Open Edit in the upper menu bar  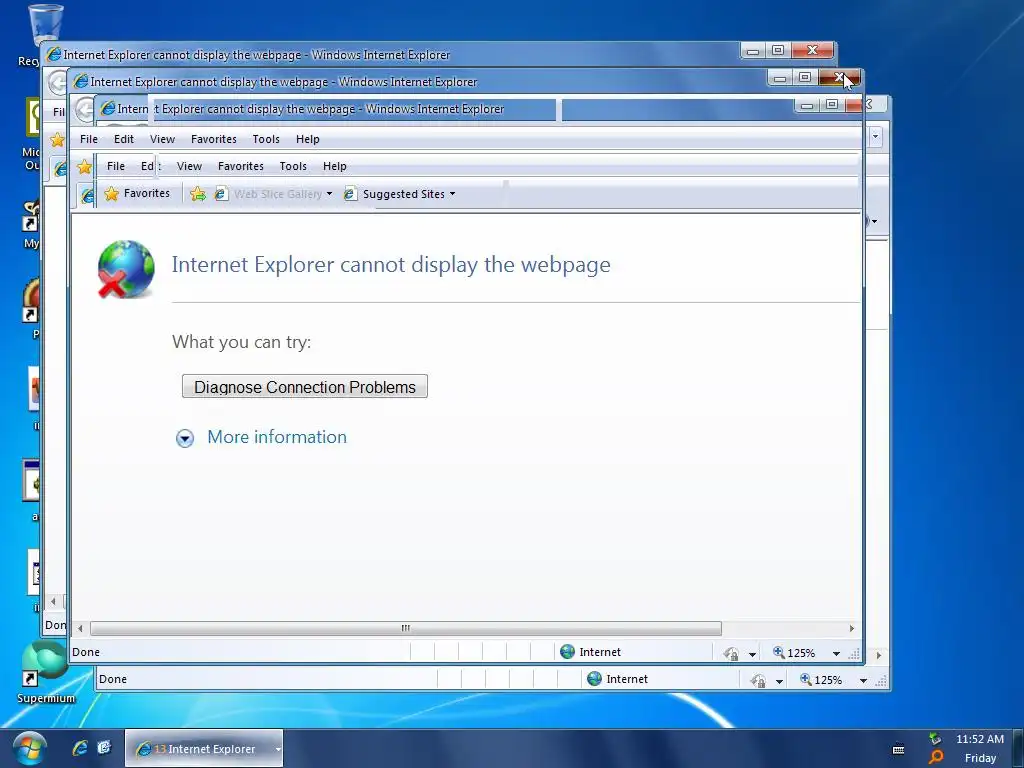click(x=123, y=139)
